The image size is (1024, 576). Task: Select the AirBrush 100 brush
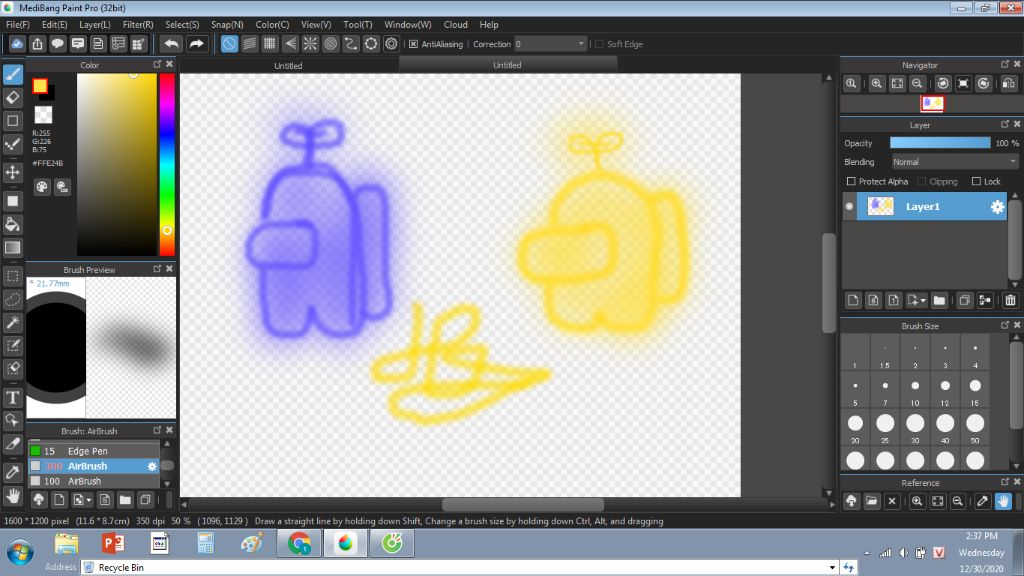[x=93, y=481]
